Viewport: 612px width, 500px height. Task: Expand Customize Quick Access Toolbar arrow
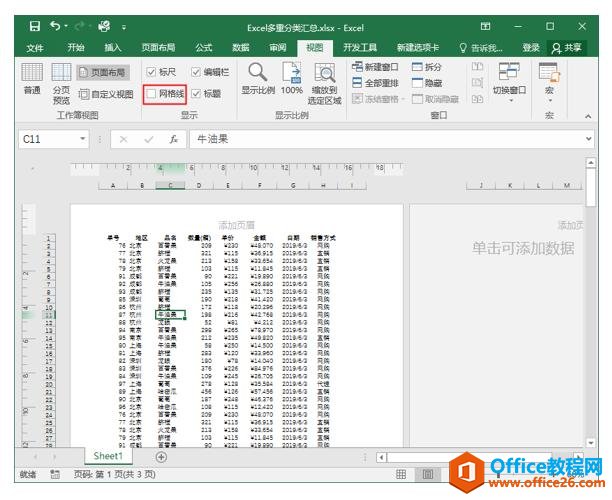pos(124,27)
